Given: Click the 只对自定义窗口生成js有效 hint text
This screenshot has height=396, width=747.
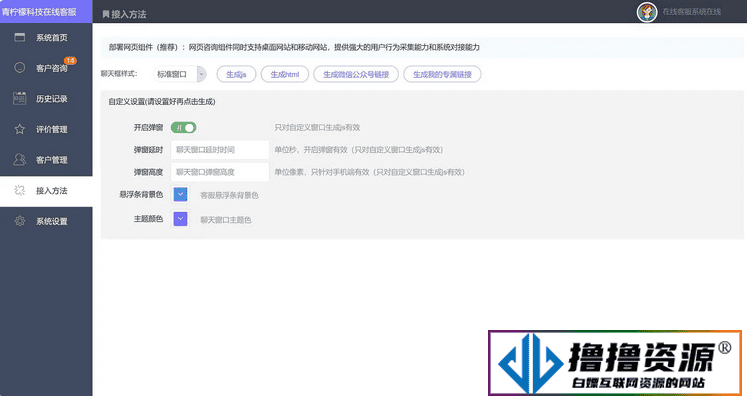Looking at the screenshot, I should click(x=317, y=127).
